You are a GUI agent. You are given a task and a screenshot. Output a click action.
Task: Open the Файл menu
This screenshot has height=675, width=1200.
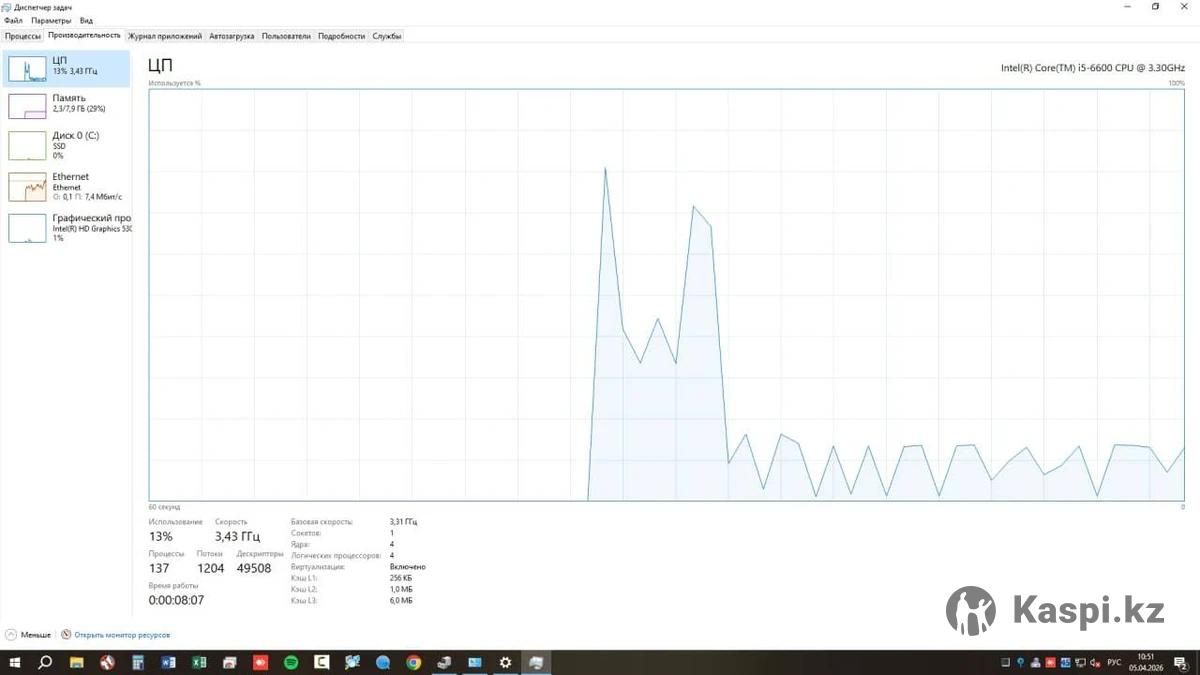coord(13,20)
